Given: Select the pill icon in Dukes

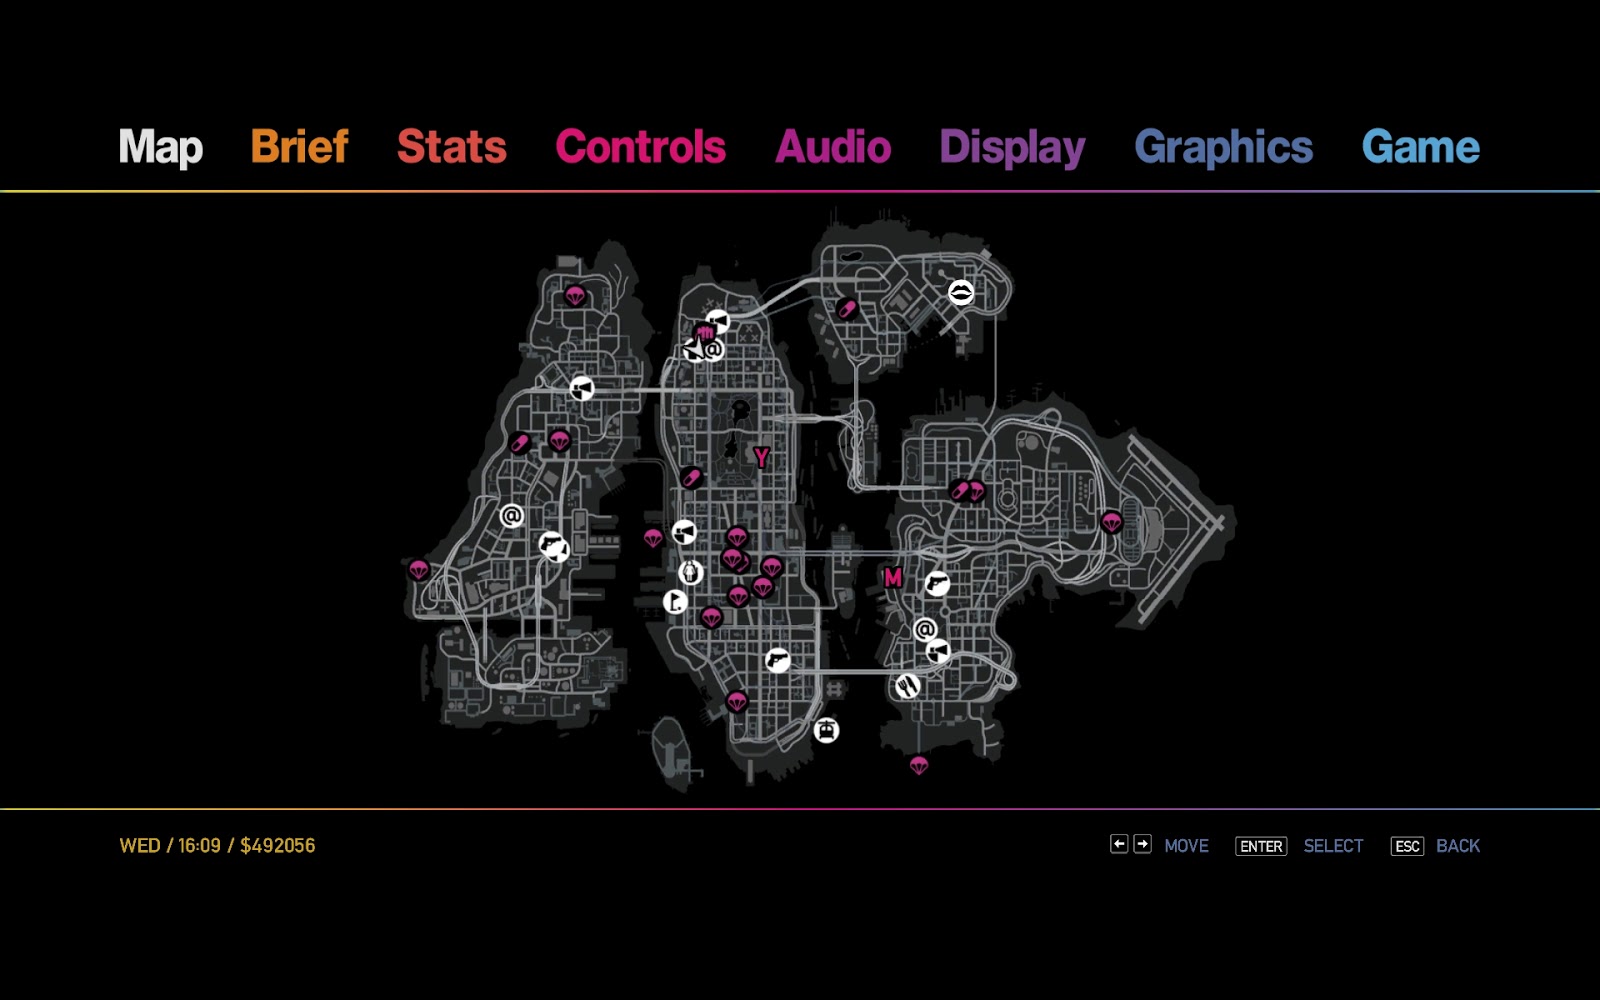Looking at the screenshot, I should pos(960,491).
